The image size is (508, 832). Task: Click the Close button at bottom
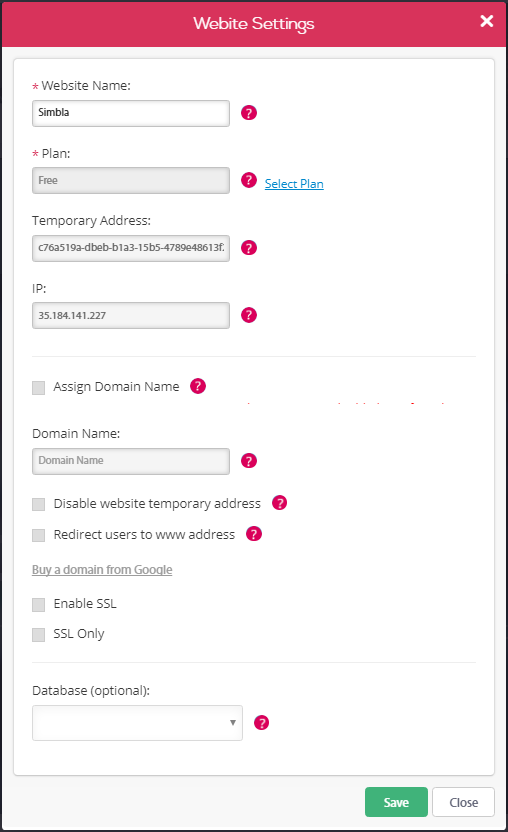point(463,802)
